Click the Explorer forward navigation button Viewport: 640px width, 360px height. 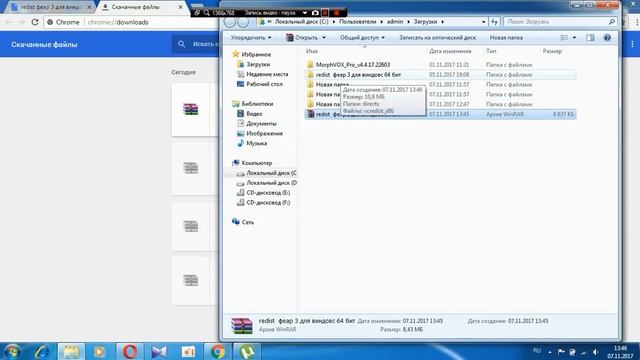[243, 22]
